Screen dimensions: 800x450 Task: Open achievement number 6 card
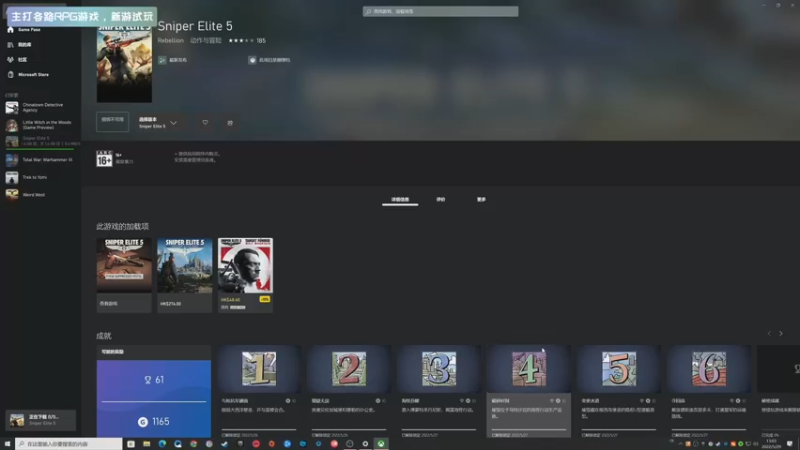pyautogui.click(x=709, y=391)
